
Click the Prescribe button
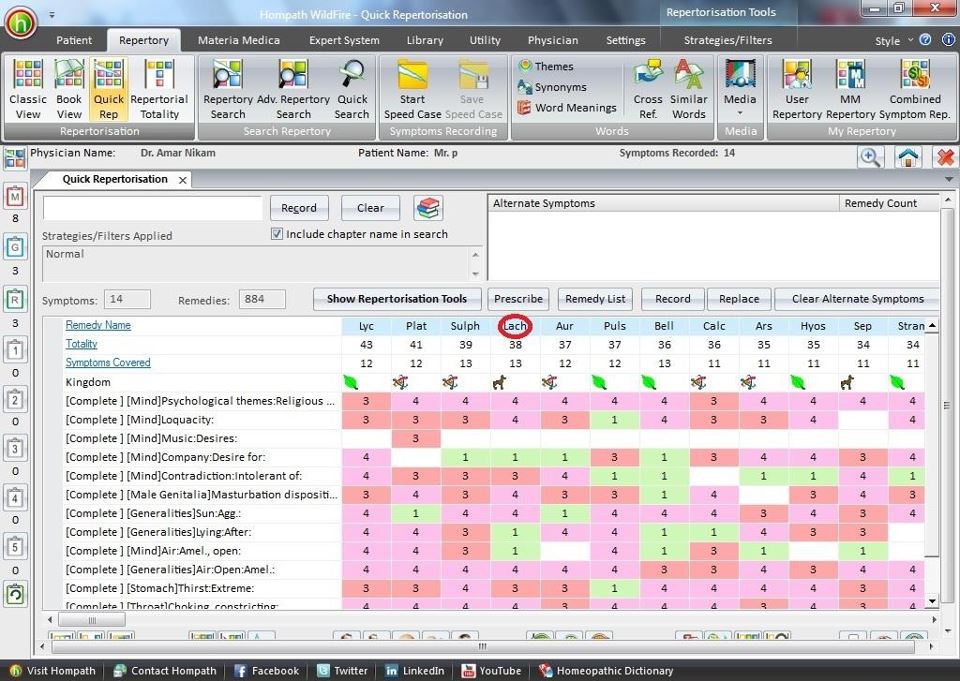click(518, 299)
